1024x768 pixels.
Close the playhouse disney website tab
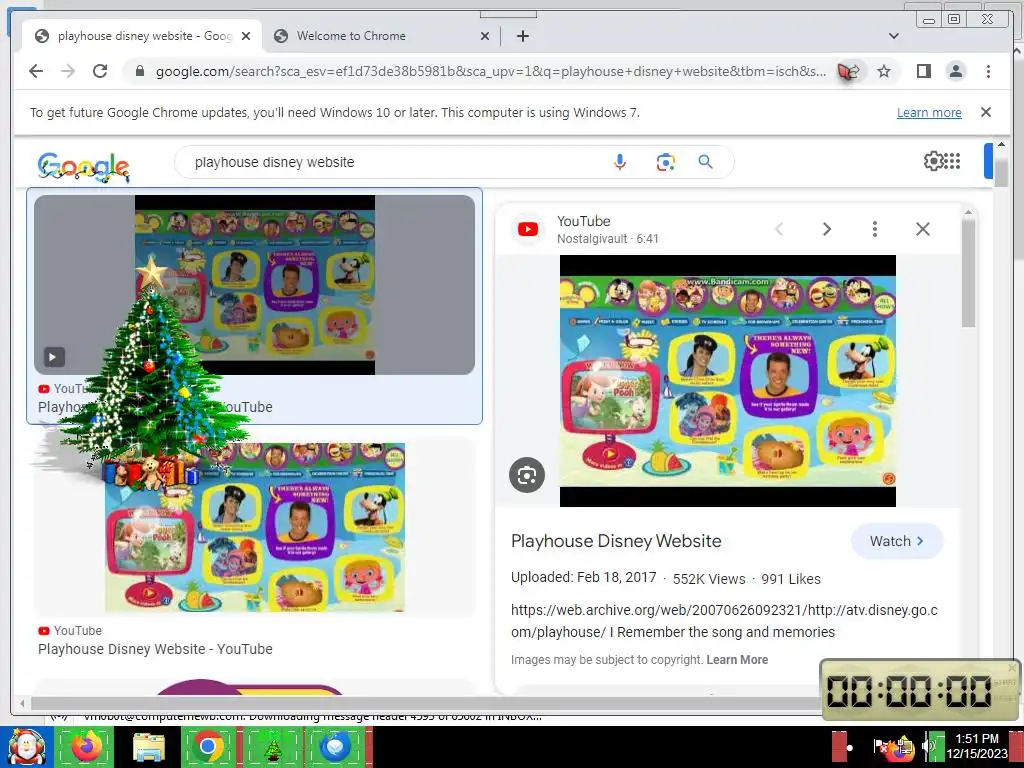coord(246,37)
